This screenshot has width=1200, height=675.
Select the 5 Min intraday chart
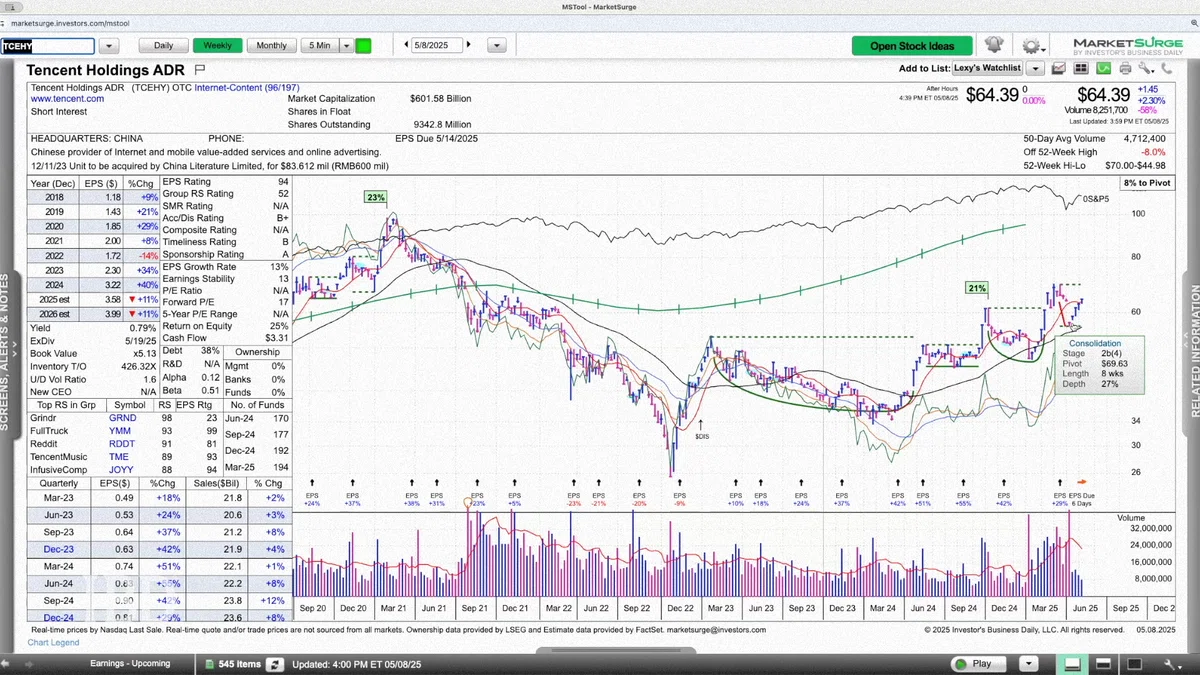click(320, 45)
